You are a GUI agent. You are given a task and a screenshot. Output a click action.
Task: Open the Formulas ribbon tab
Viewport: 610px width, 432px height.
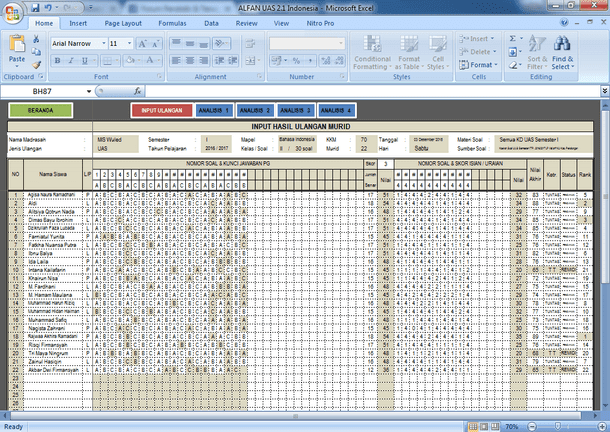172,23
